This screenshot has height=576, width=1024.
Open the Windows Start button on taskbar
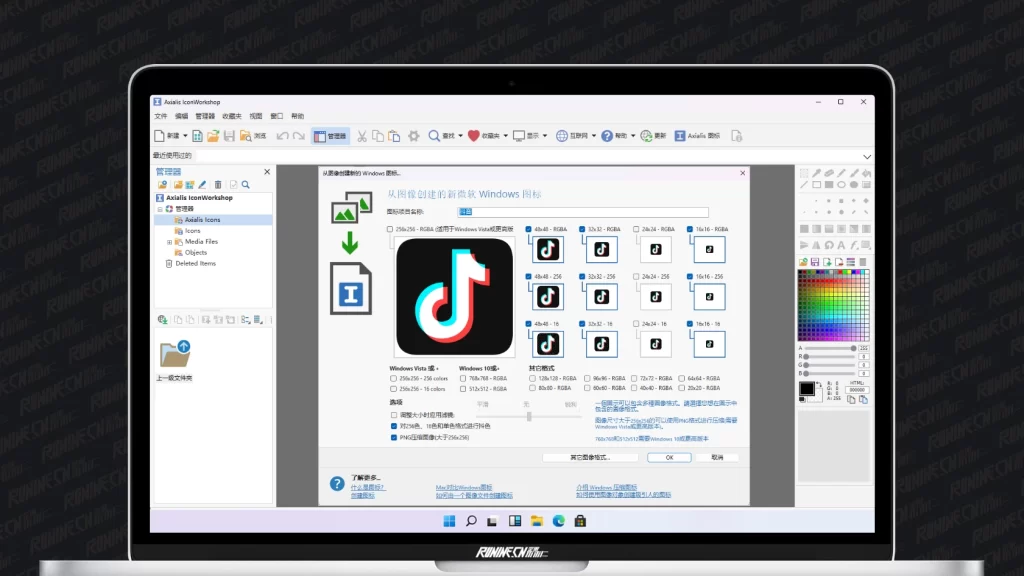click(449, 520)
